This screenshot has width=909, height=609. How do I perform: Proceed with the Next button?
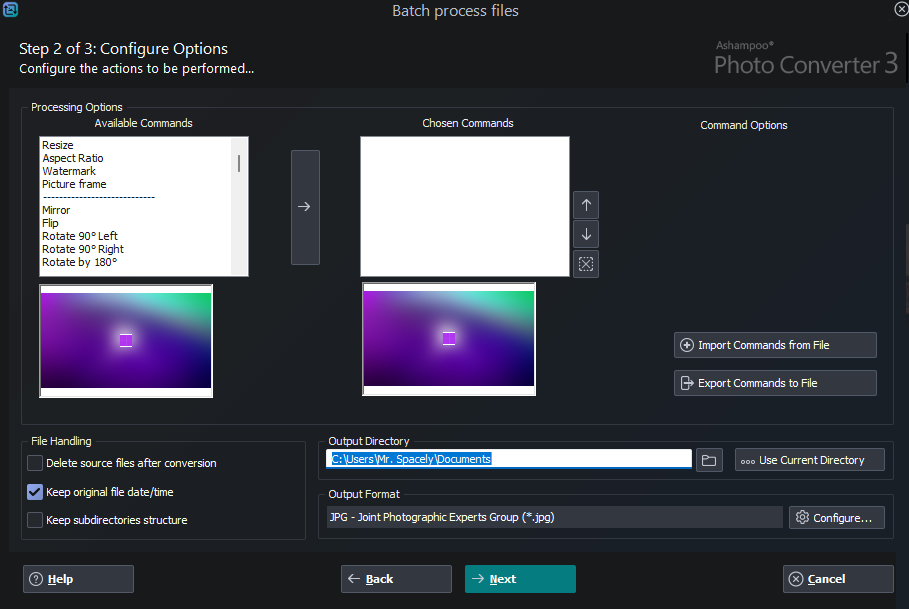520,579
